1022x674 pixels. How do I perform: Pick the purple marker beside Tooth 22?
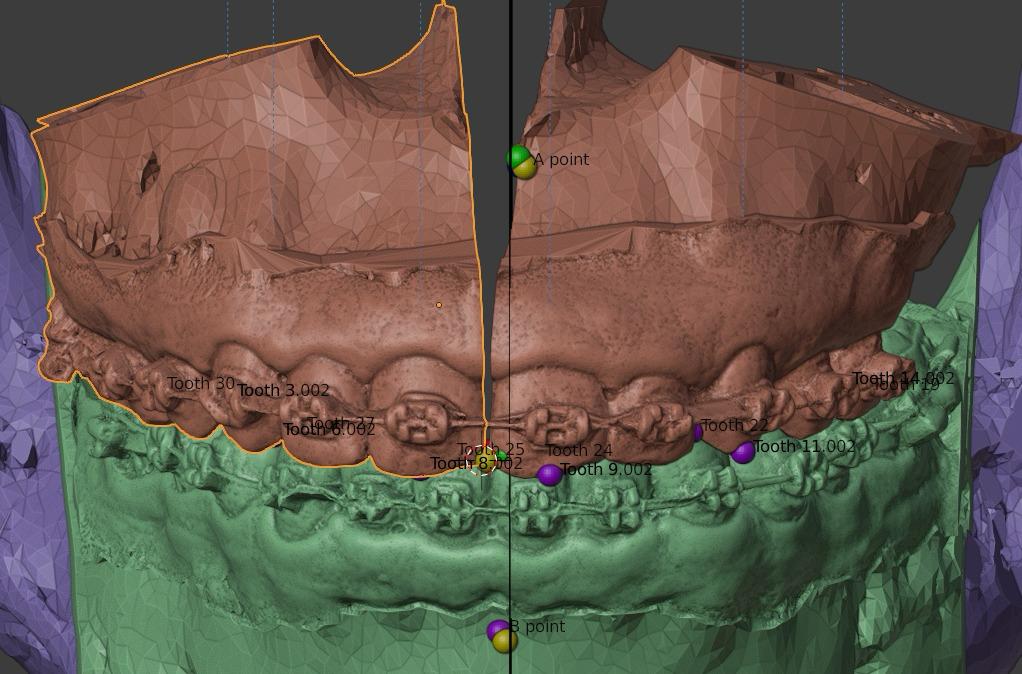tap(697, 433)
